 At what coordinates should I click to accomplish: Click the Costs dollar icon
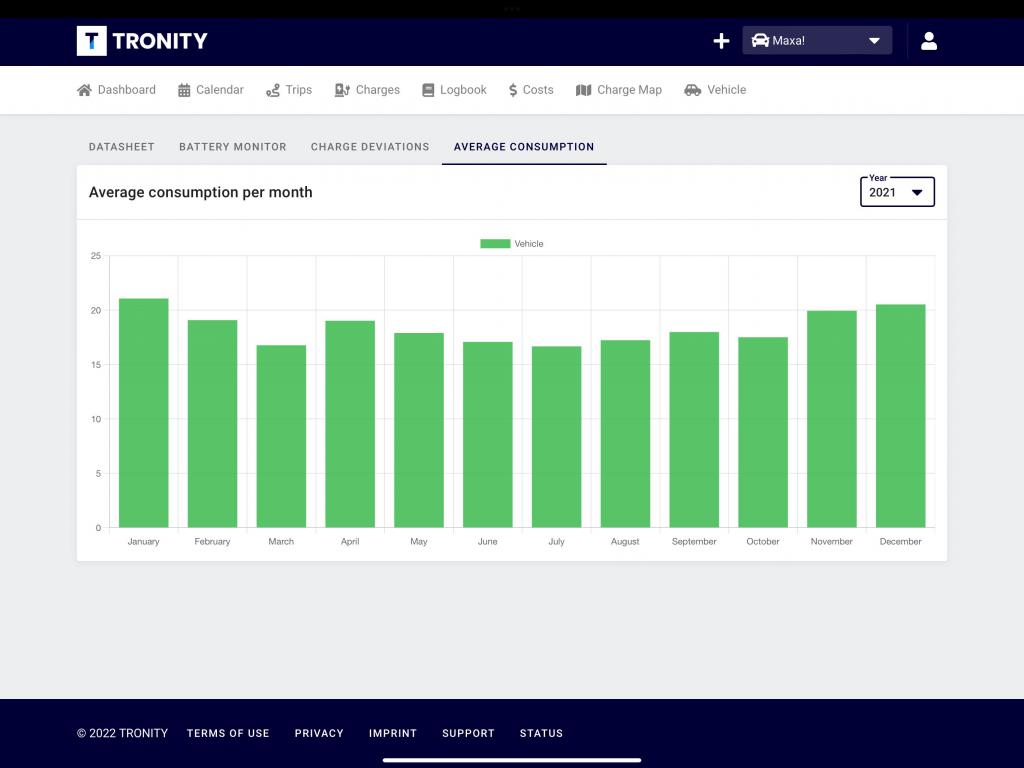pyautogui.click(x=513, y=90)
